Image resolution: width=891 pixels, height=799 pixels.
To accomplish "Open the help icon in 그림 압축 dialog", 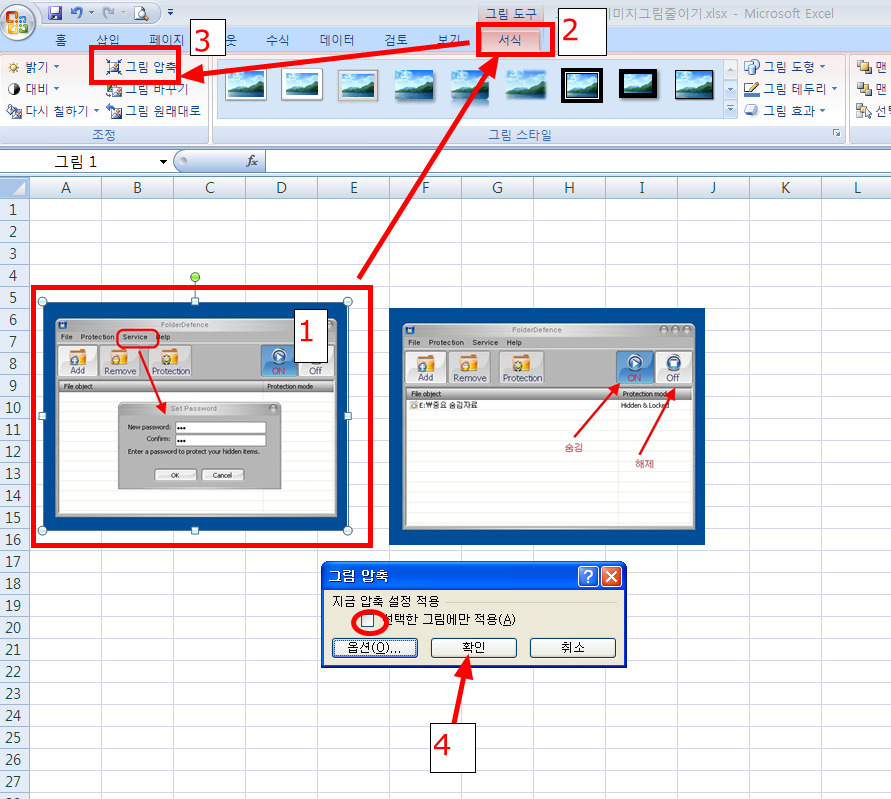I will [589, 576].
